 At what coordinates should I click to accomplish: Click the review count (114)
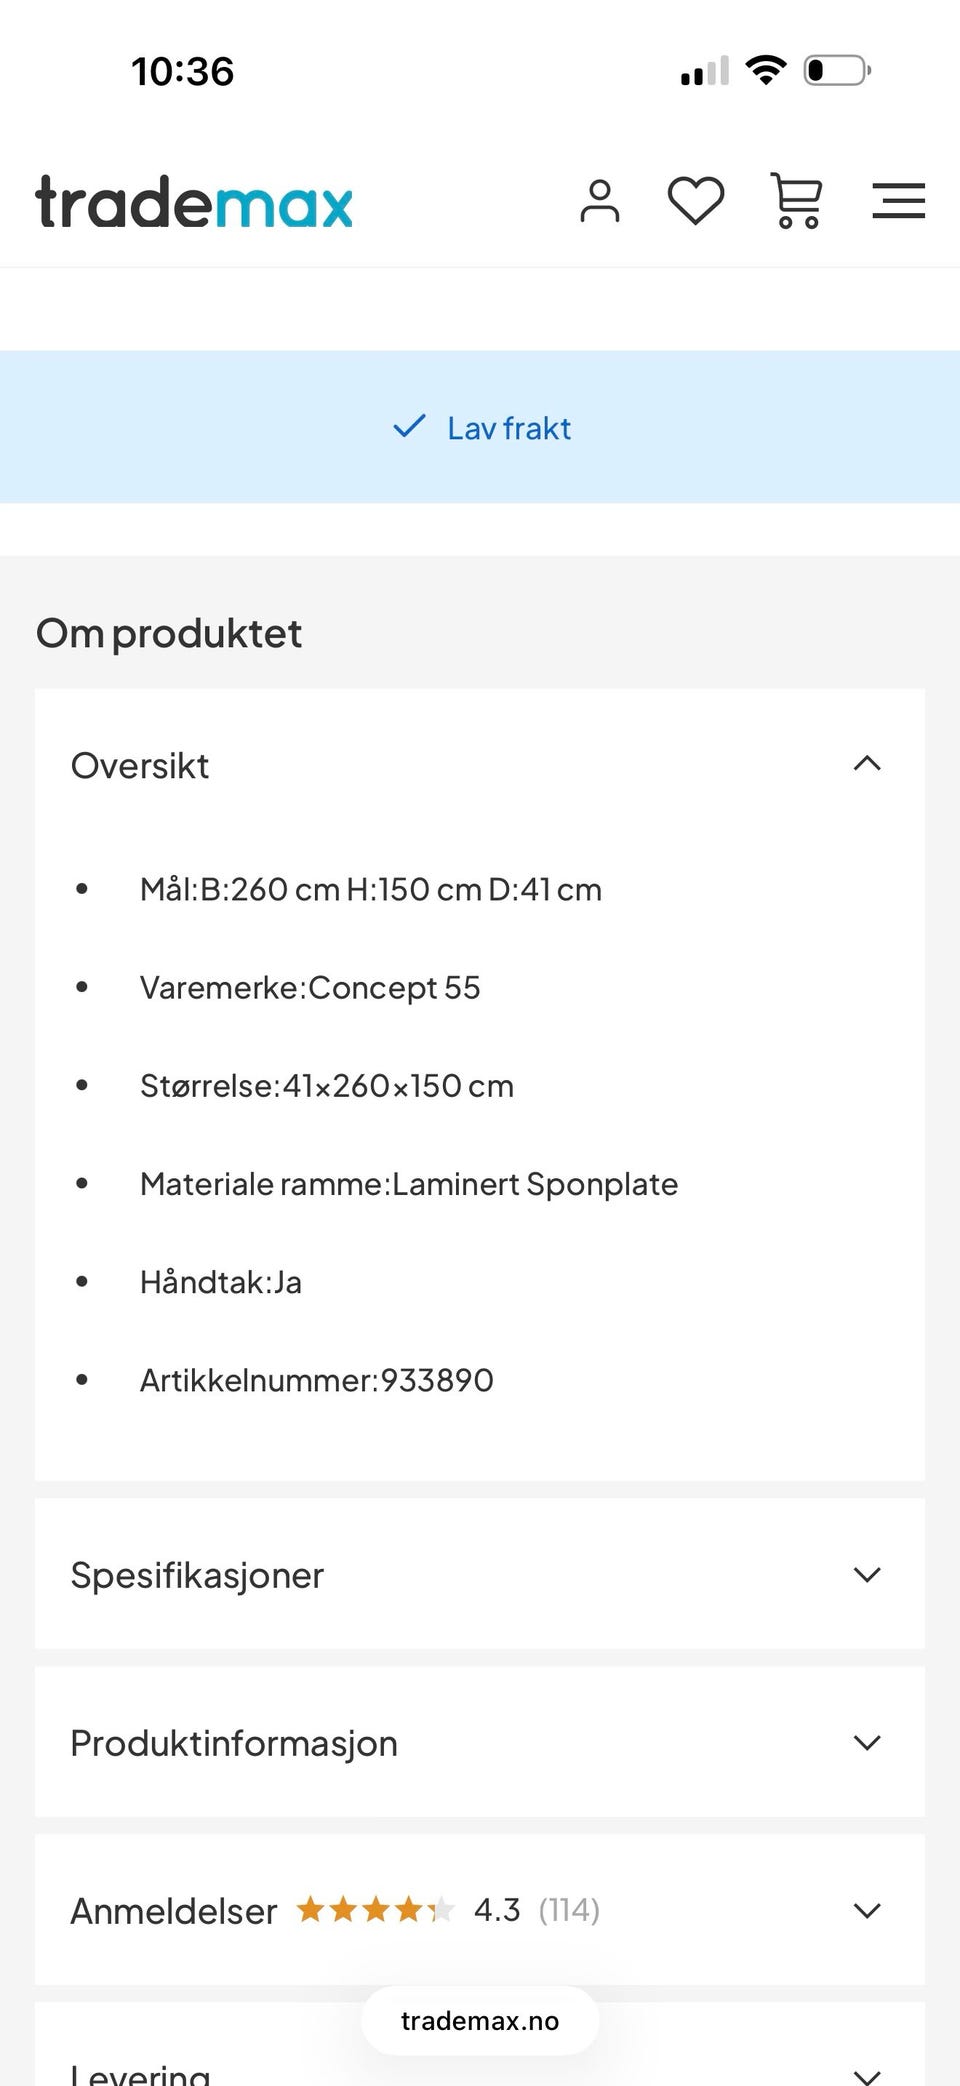569,1910
